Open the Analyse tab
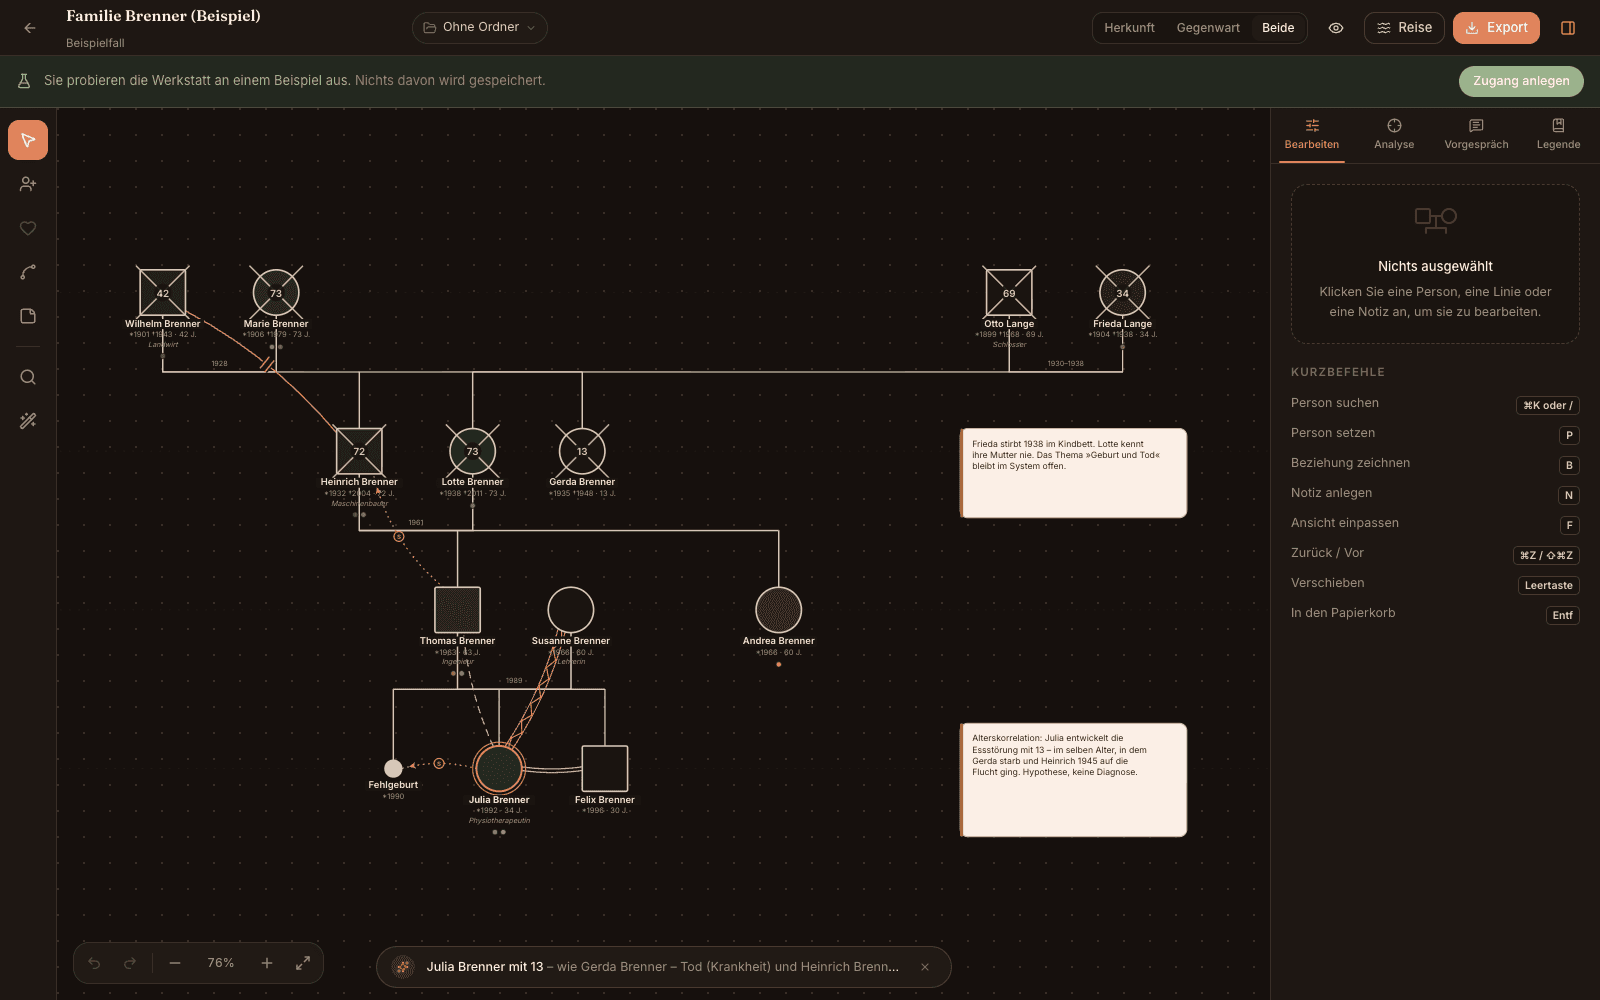Viewport: 1600px width, 1000px height. click(x=1394, y=135)
